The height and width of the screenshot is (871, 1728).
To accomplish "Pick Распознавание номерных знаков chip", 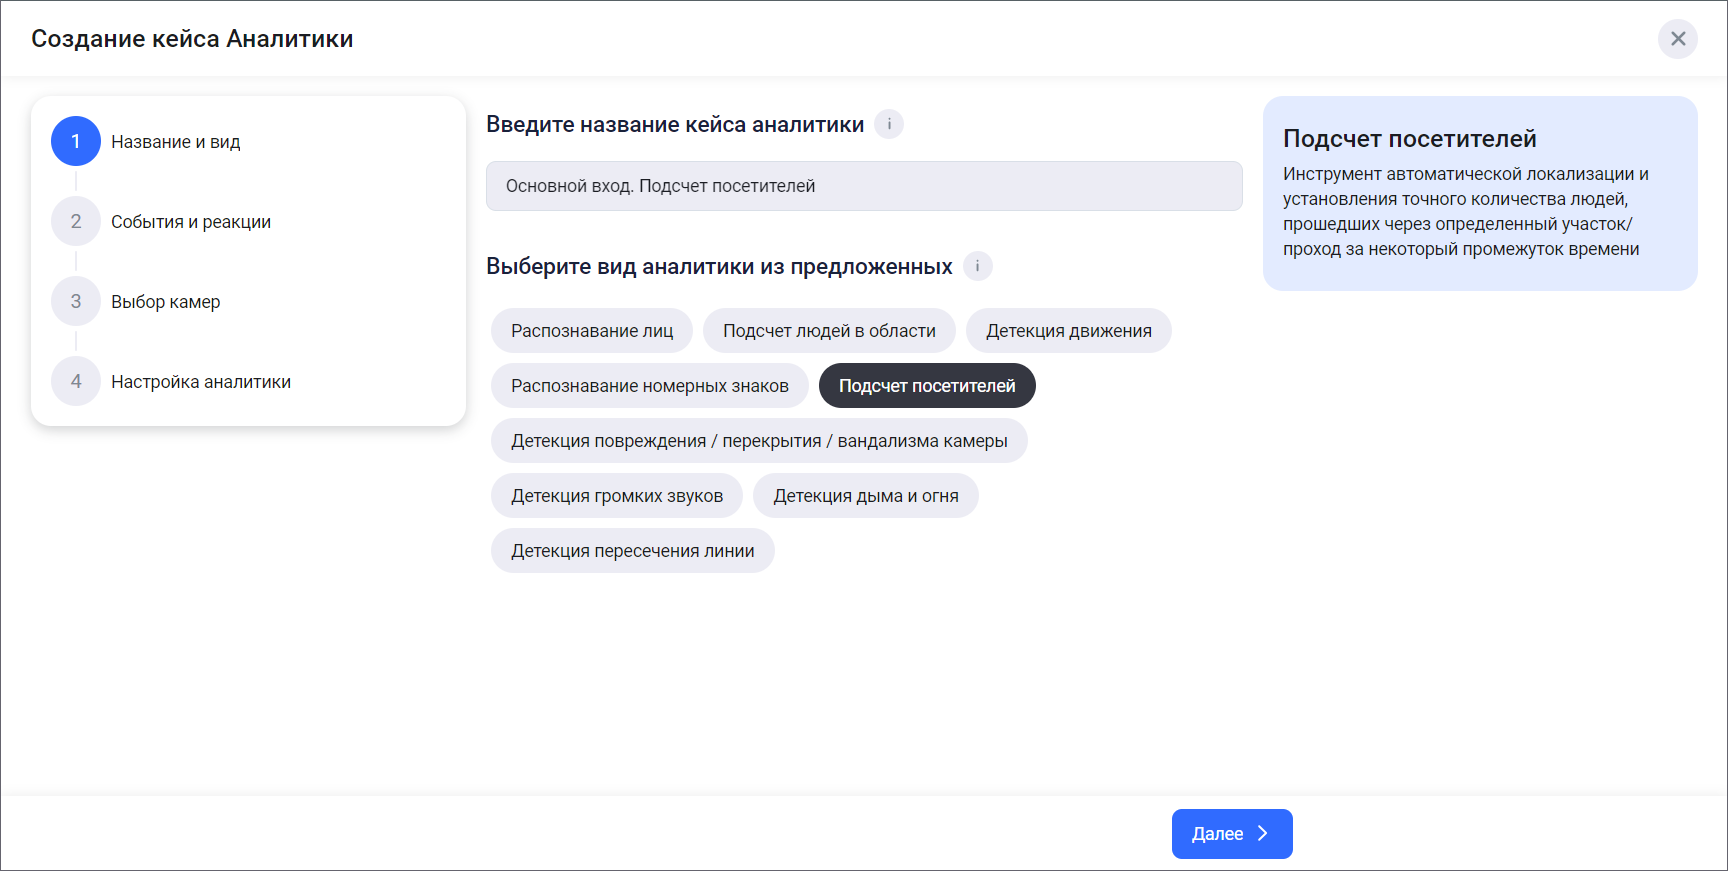I will tap(649, 386).
